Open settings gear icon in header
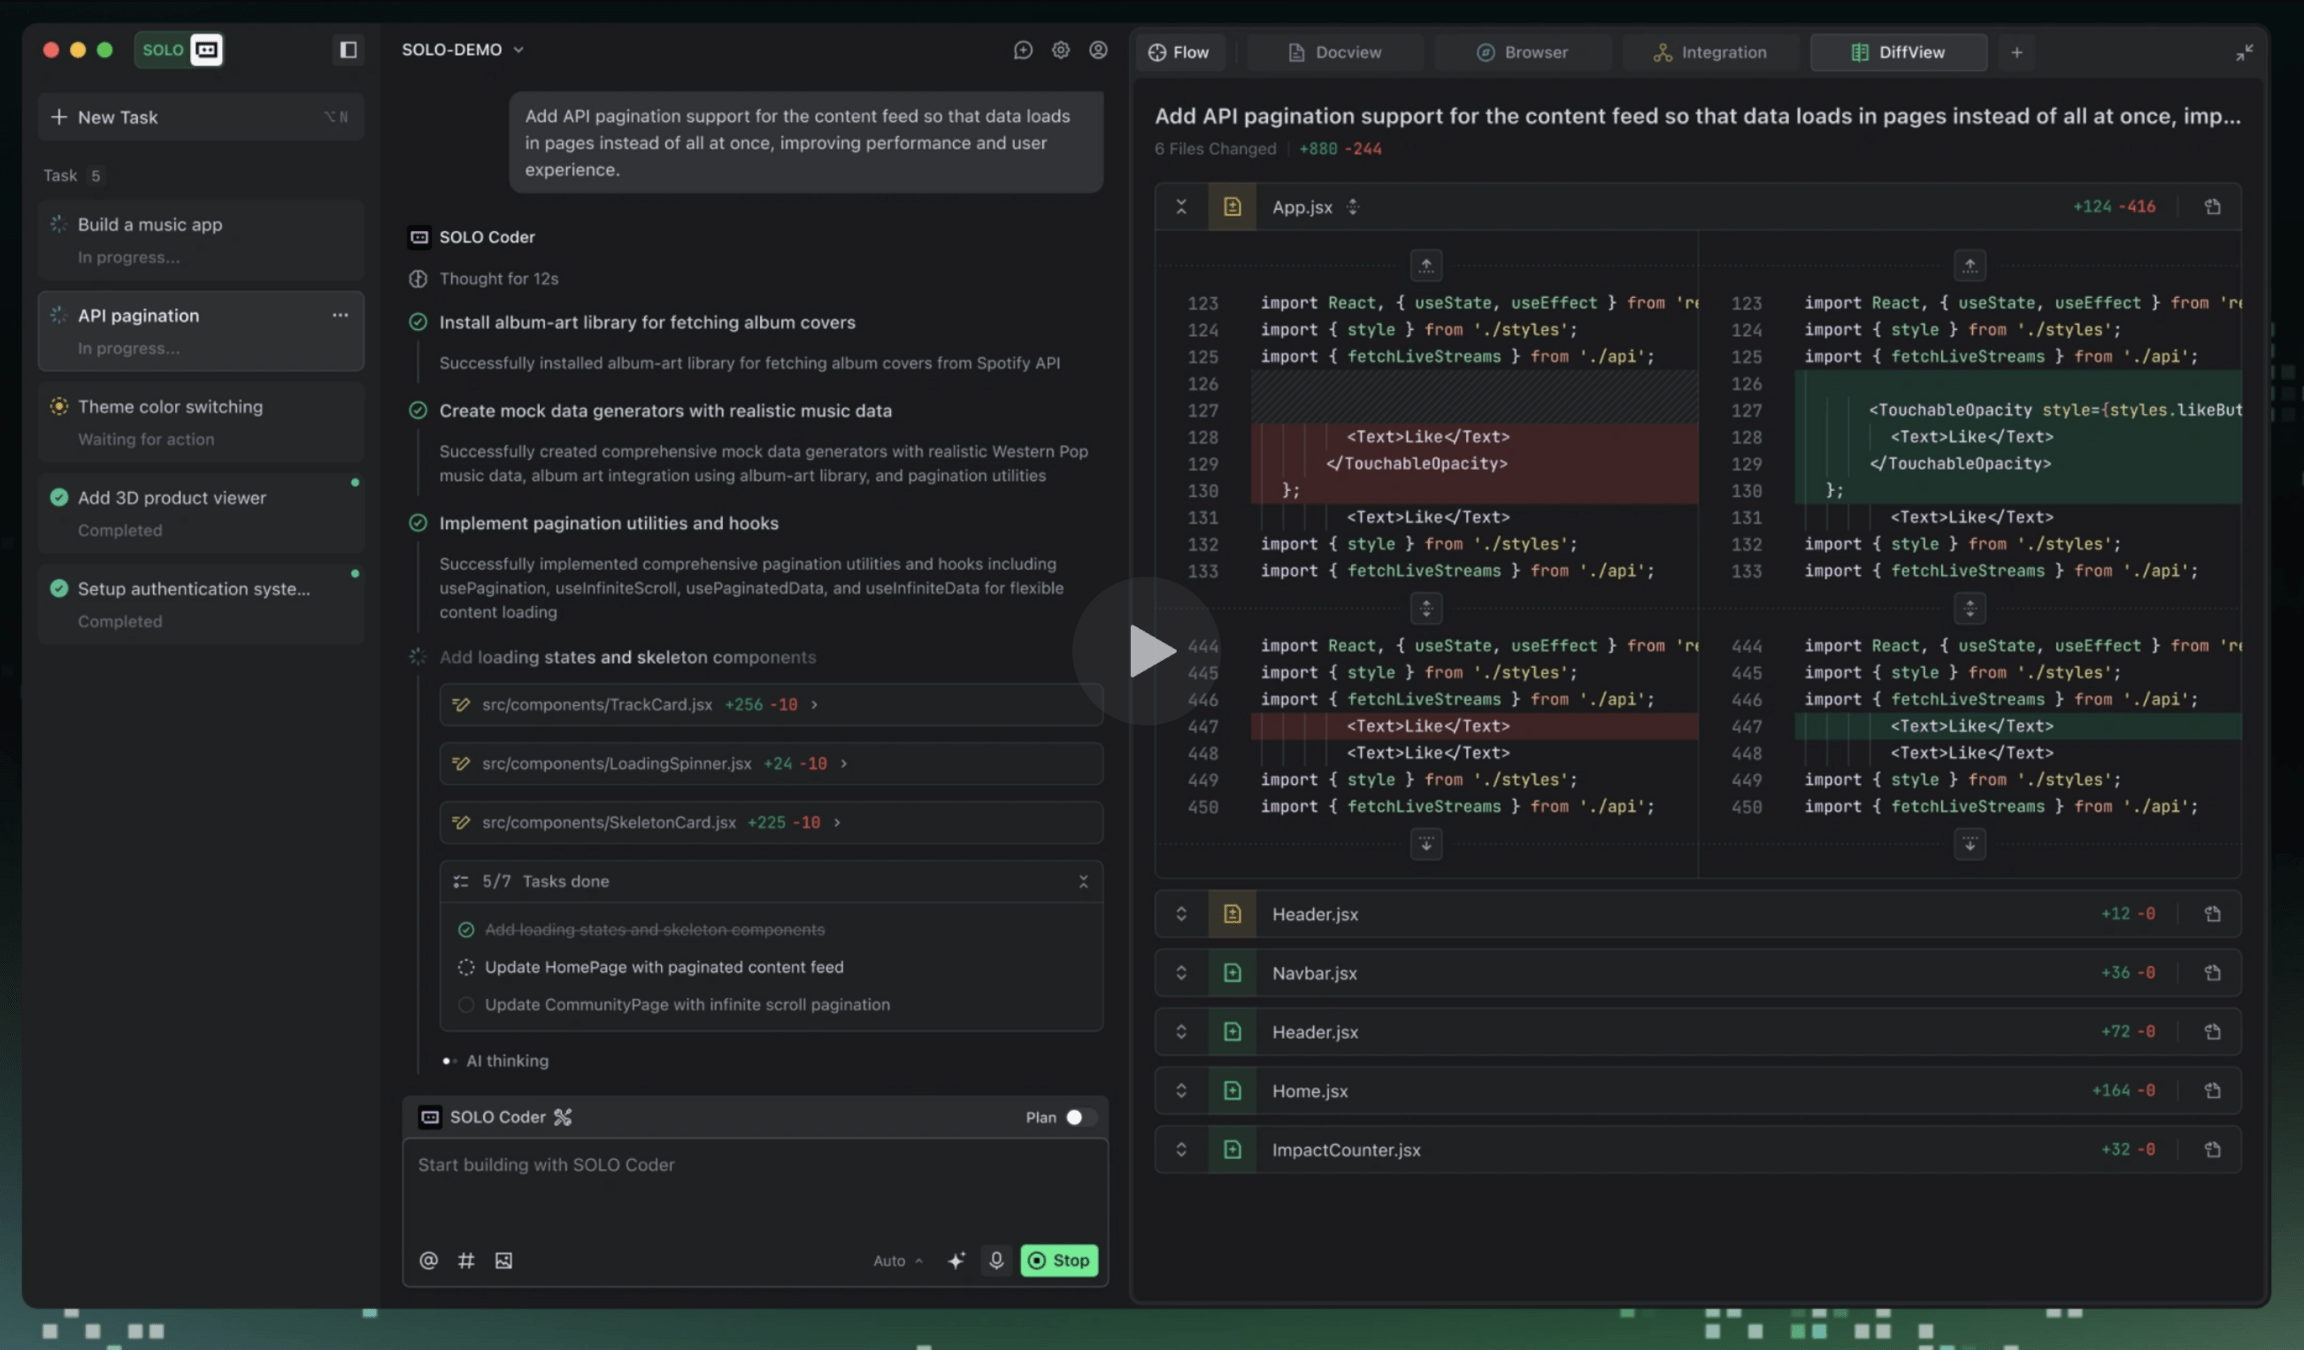 pyautogui.click(x=1060, y=50)
